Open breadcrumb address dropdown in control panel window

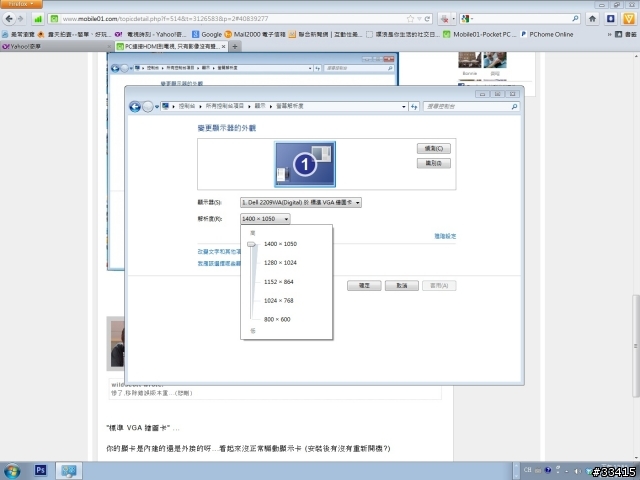[404, 107]
